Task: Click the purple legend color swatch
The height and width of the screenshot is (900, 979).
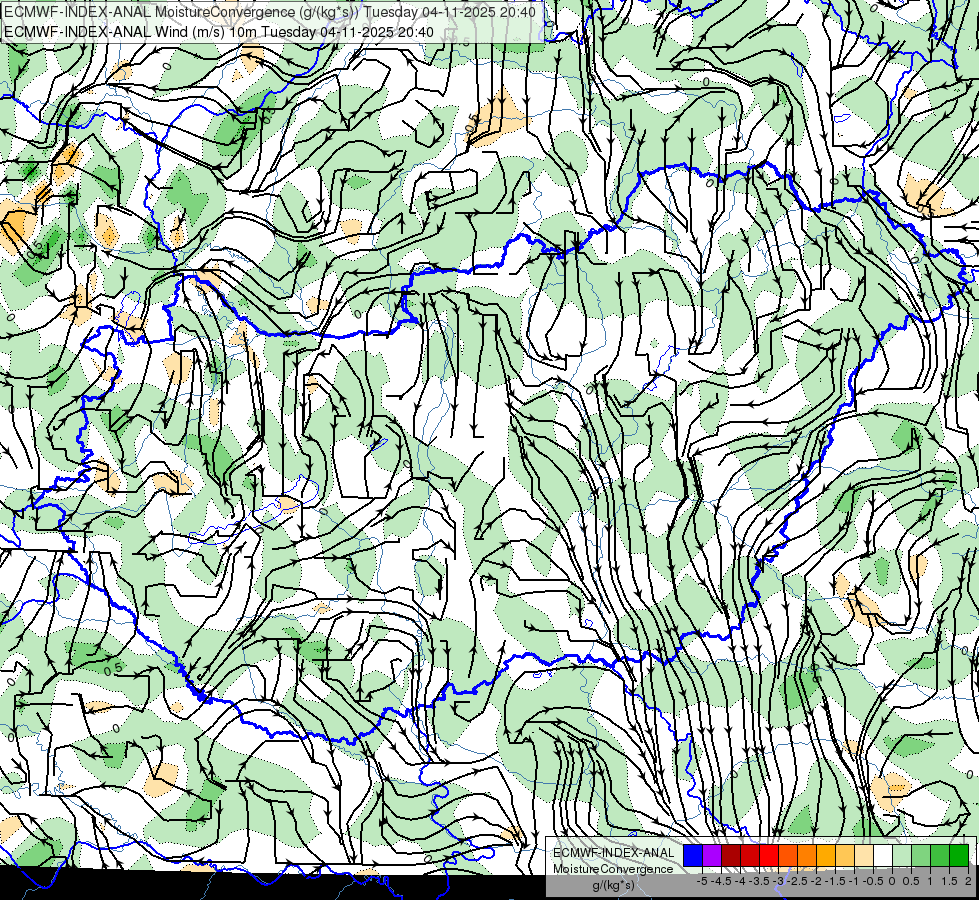Action: (x=712, y=855)
